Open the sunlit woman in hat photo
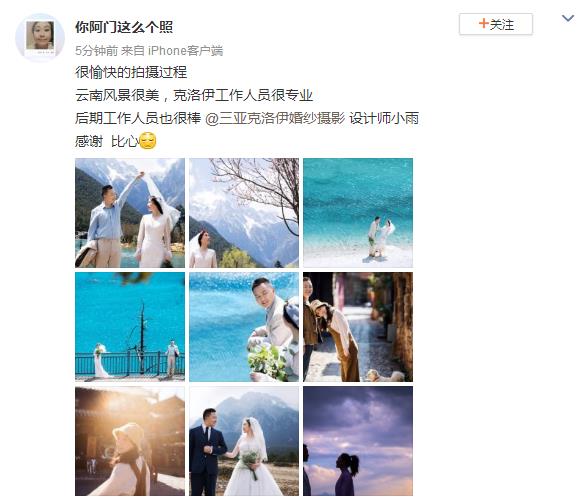Viewport: 585px width, 504px height. (x=130, y=441)
